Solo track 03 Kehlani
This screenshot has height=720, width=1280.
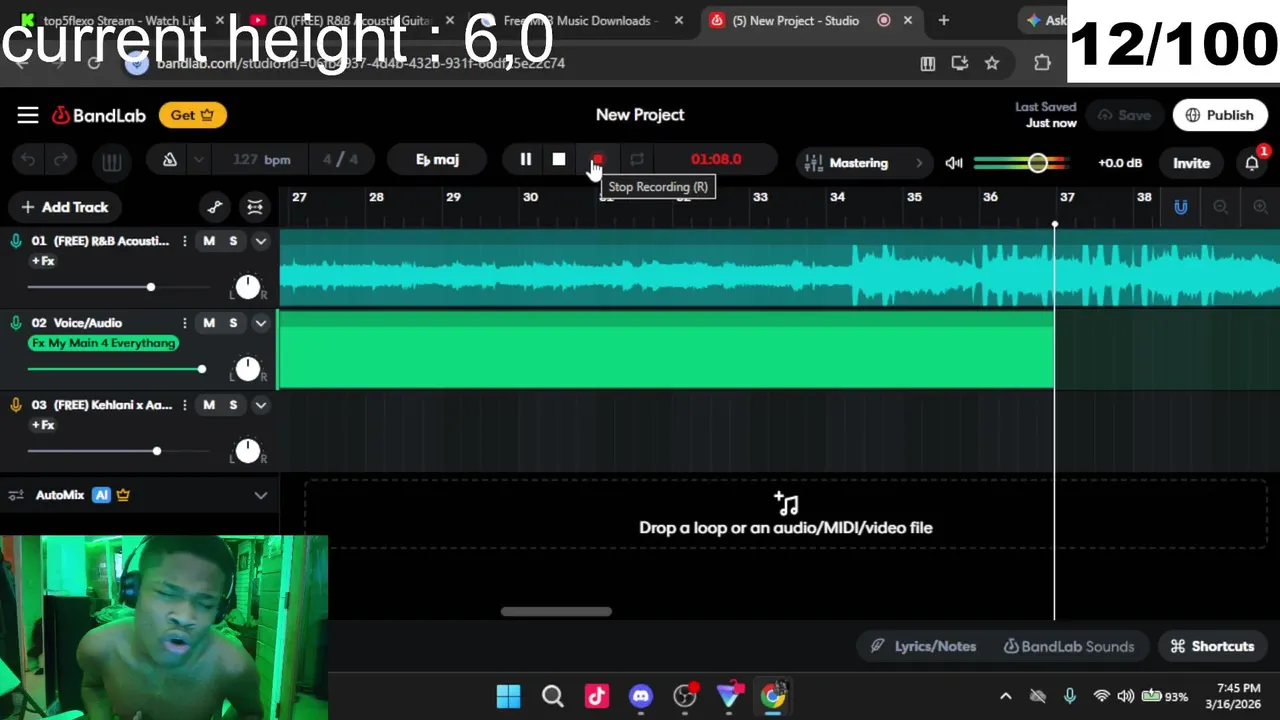[x=233, y=405]
